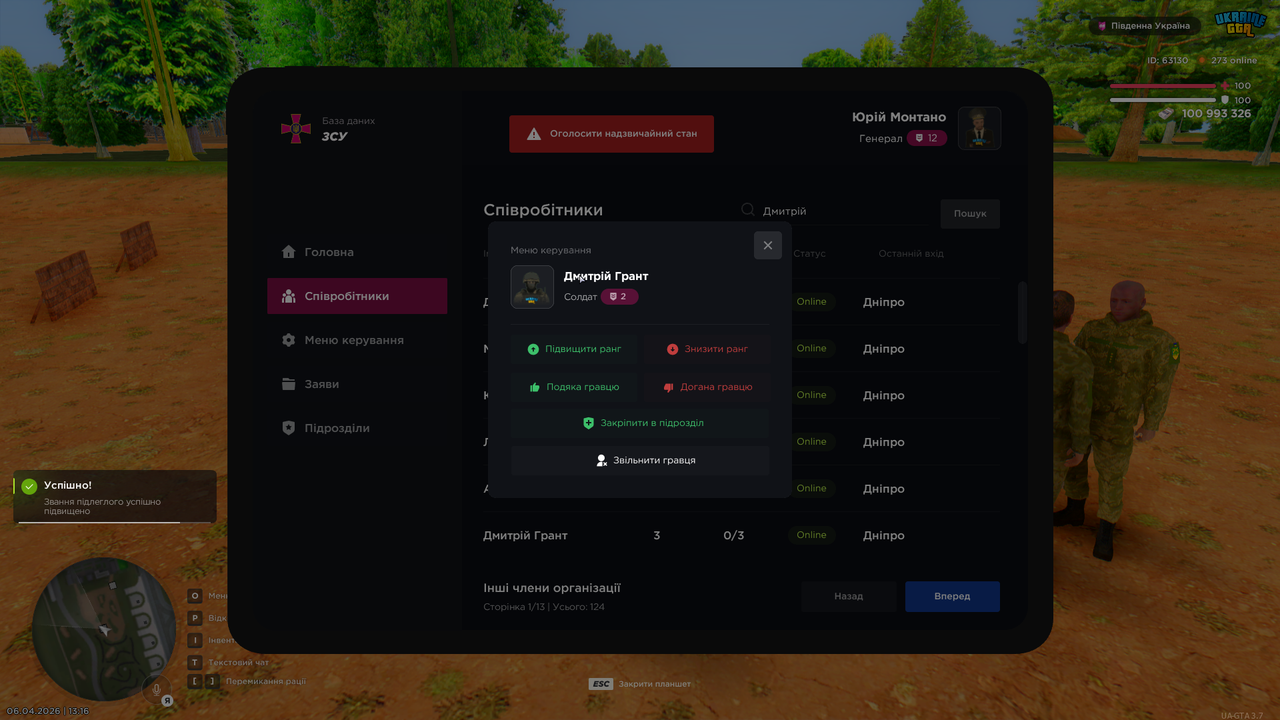Click the folder icon beside Заяви
1280x720 pixels.
[289, 384]
